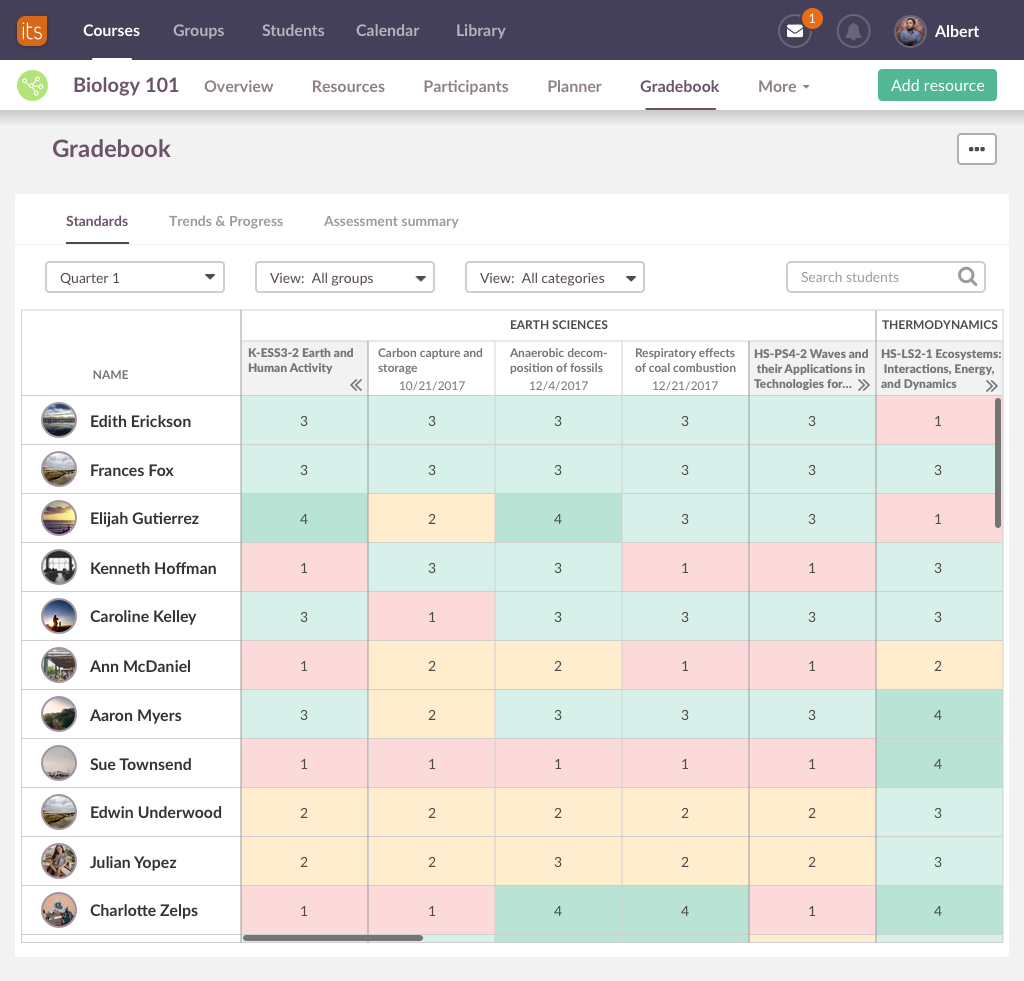Navigate to the Calendar section

387,31
